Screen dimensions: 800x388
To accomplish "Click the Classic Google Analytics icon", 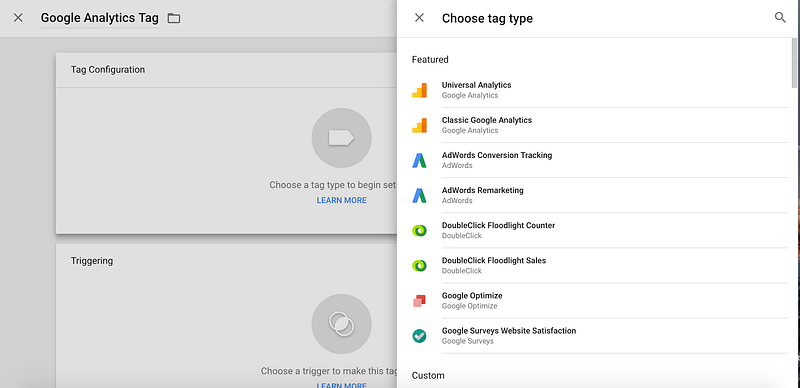I will point(419,125).
